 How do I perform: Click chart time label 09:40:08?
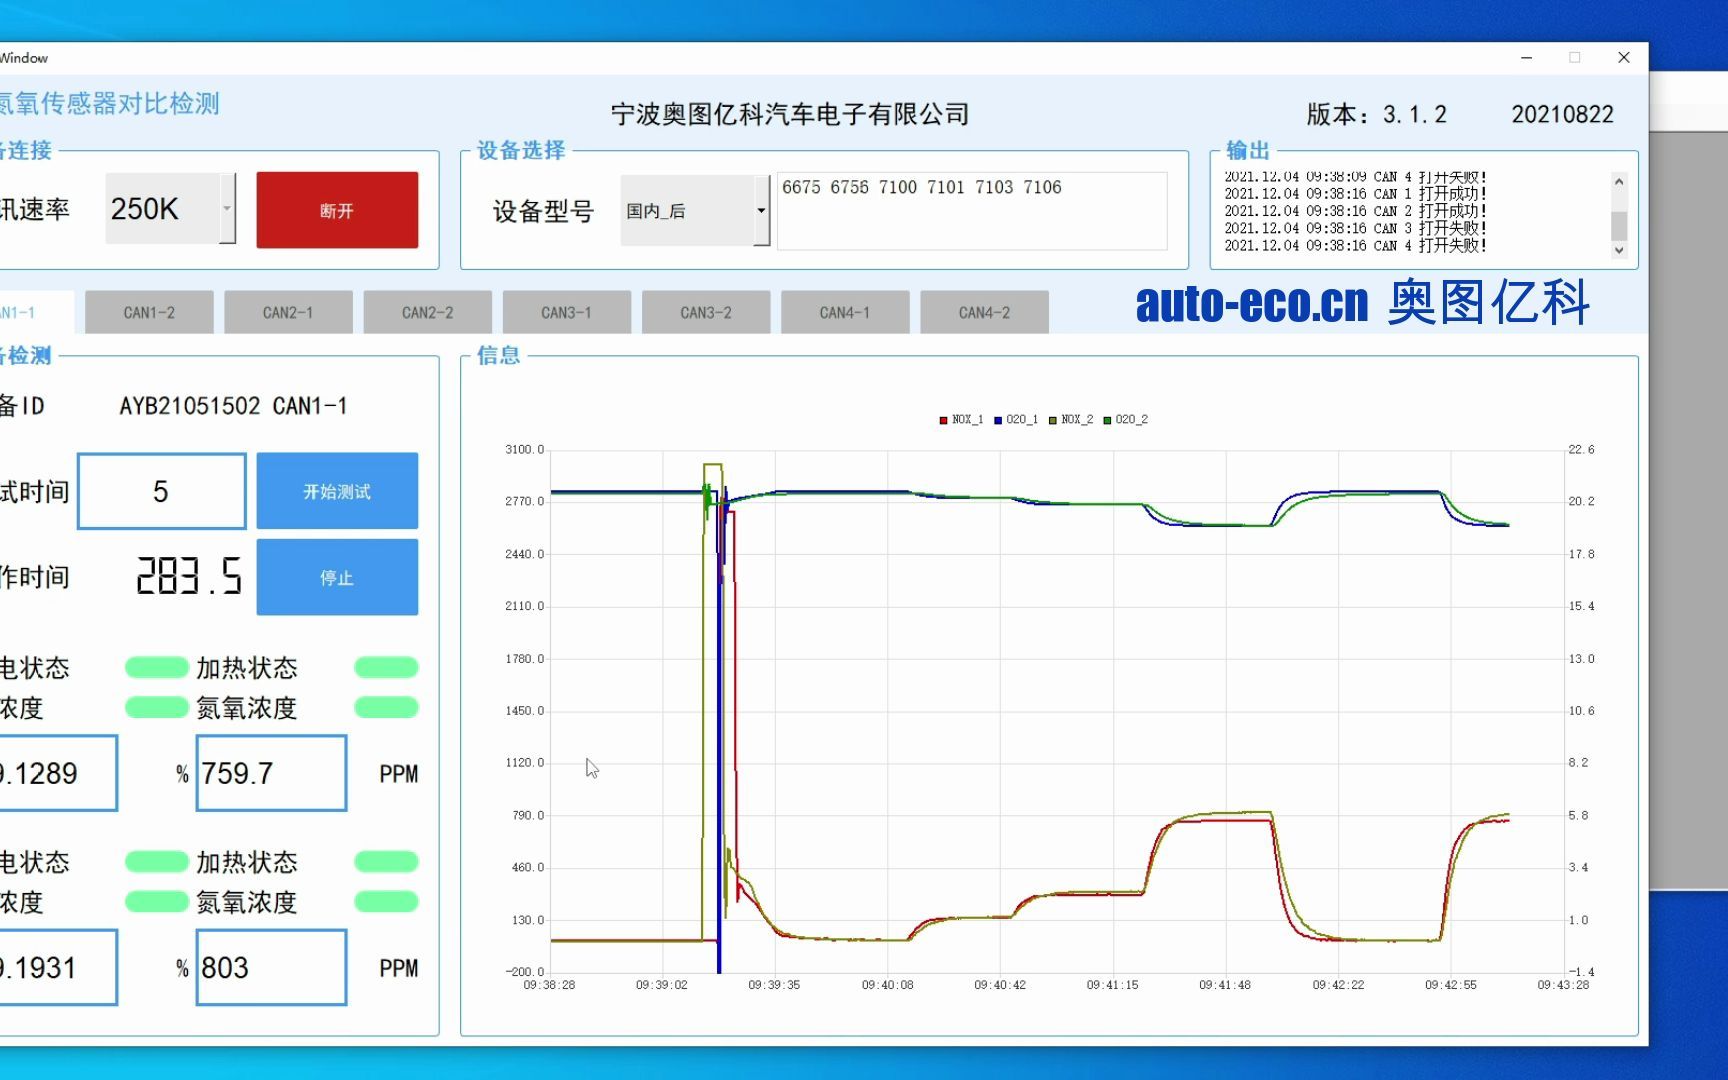887,985
